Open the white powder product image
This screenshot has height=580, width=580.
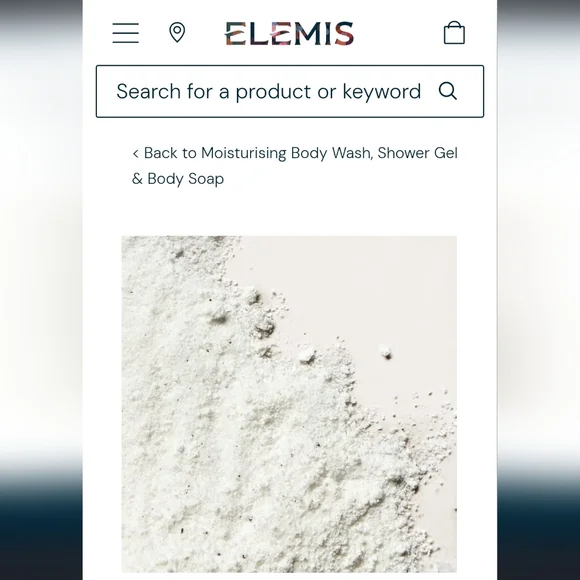[x=289, y=404]
